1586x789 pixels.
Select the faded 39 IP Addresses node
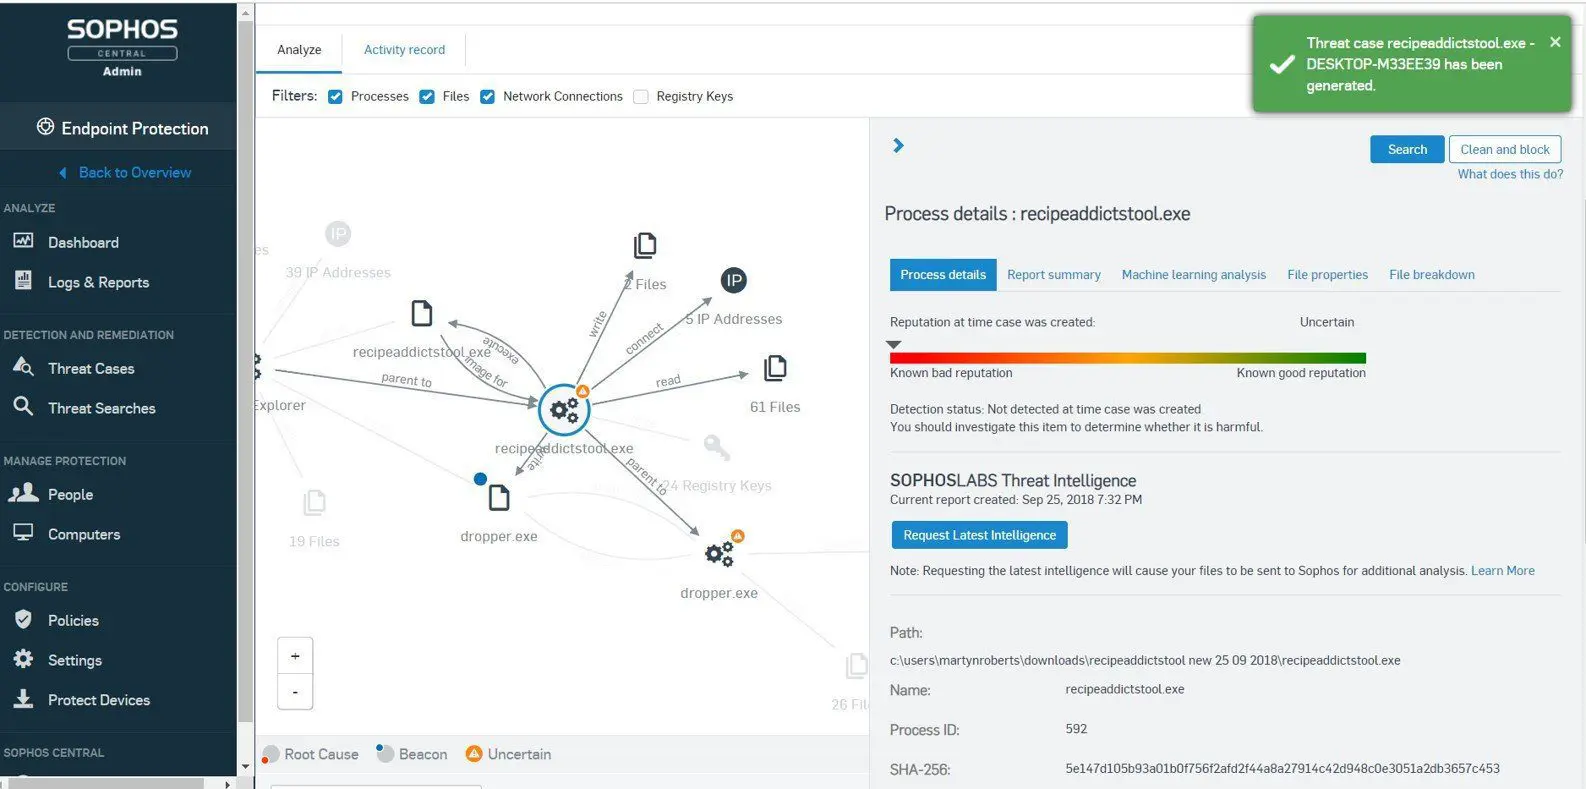tap(338, 234)
